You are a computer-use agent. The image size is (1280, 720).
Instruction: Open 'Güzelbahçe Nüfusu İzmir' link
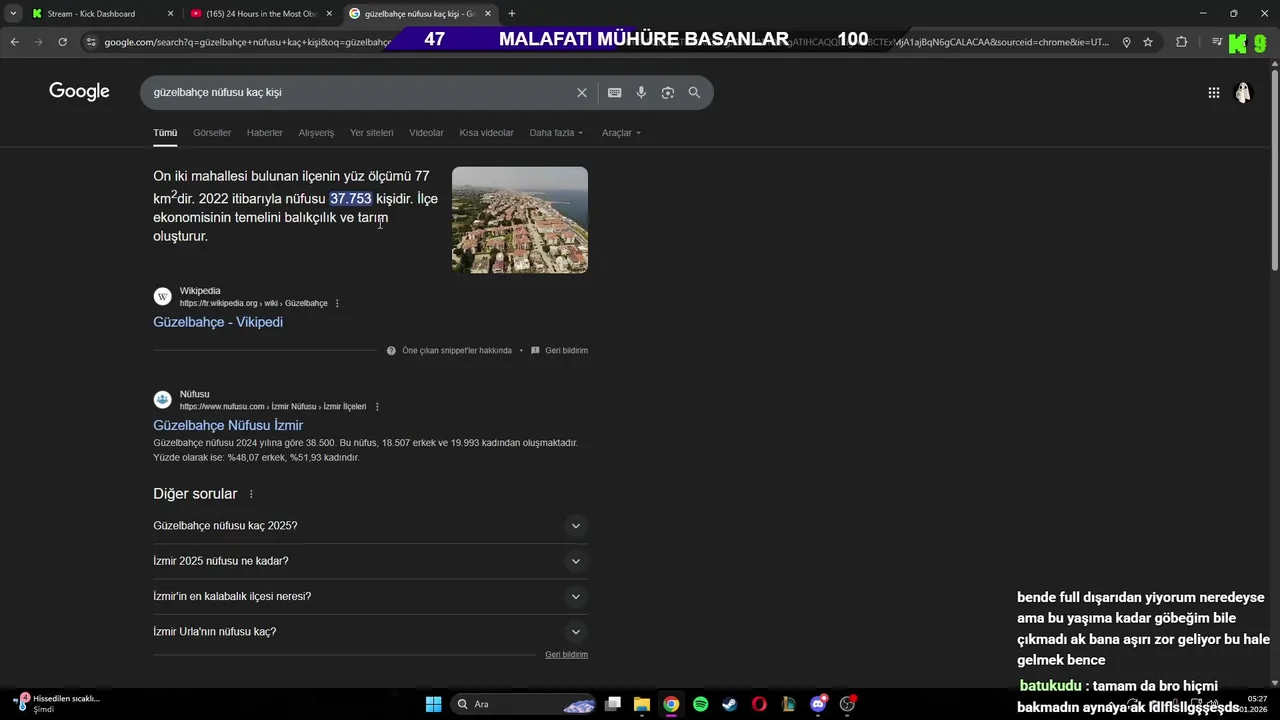[x=228, y=425]
